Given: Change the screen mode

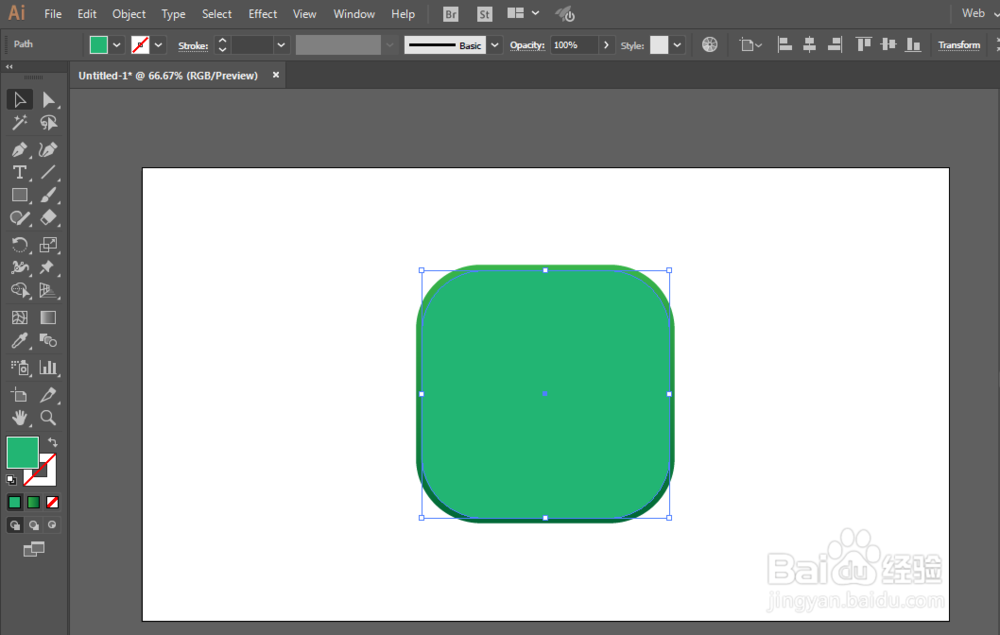Looking at the screenshot, I should pos(34,549).
